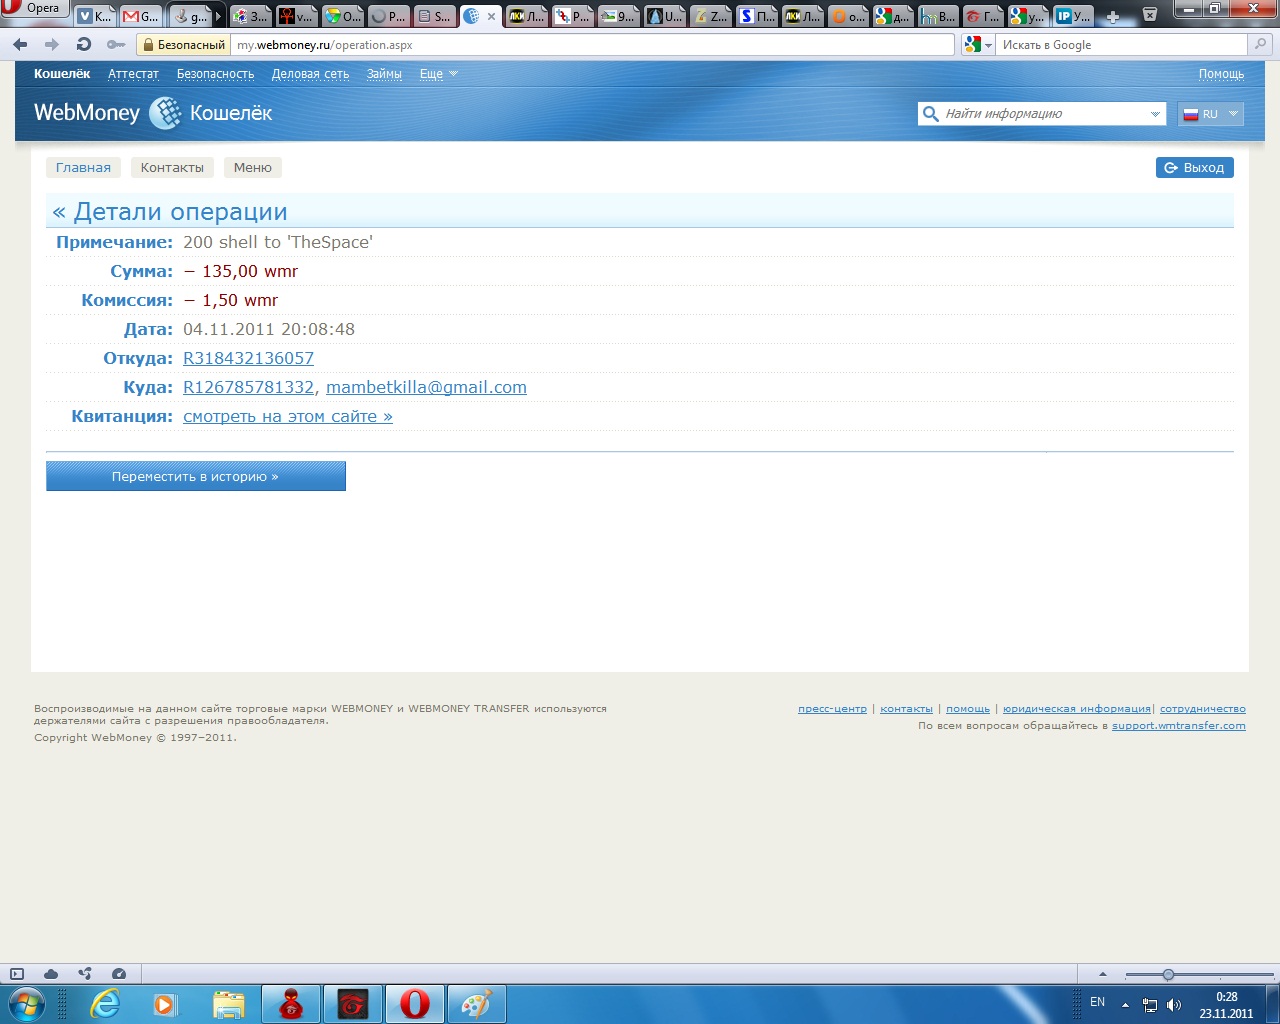Viewport: 1280px width, 1024px height.
Task: Open destination wallet R126785781332 link
Action: (248, 387)
